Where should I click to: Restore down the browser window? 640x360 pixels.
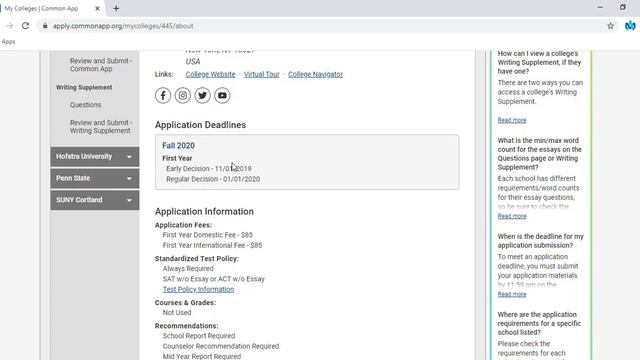point(622,7)
